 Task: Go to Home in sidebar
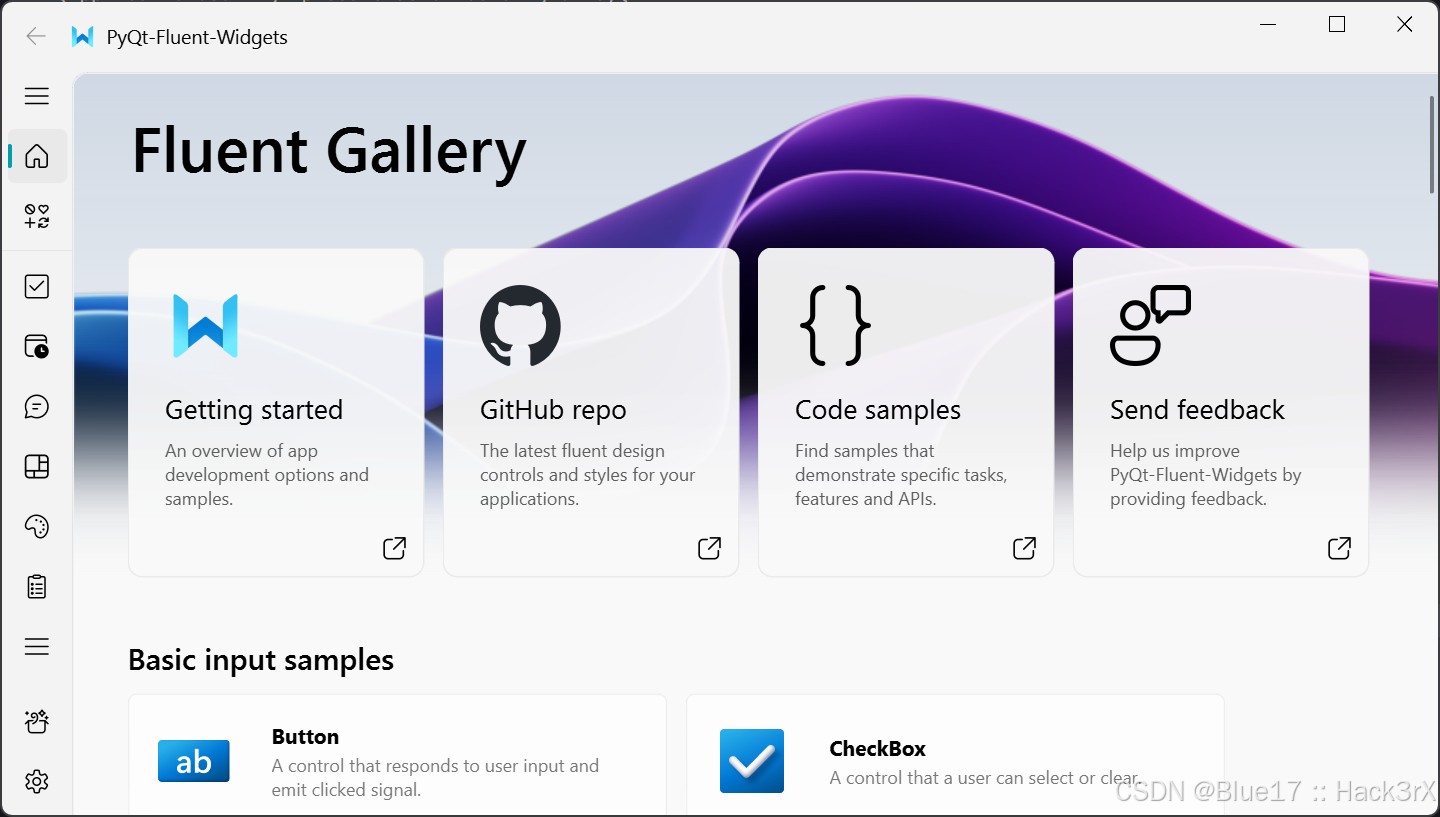point(37,156)
